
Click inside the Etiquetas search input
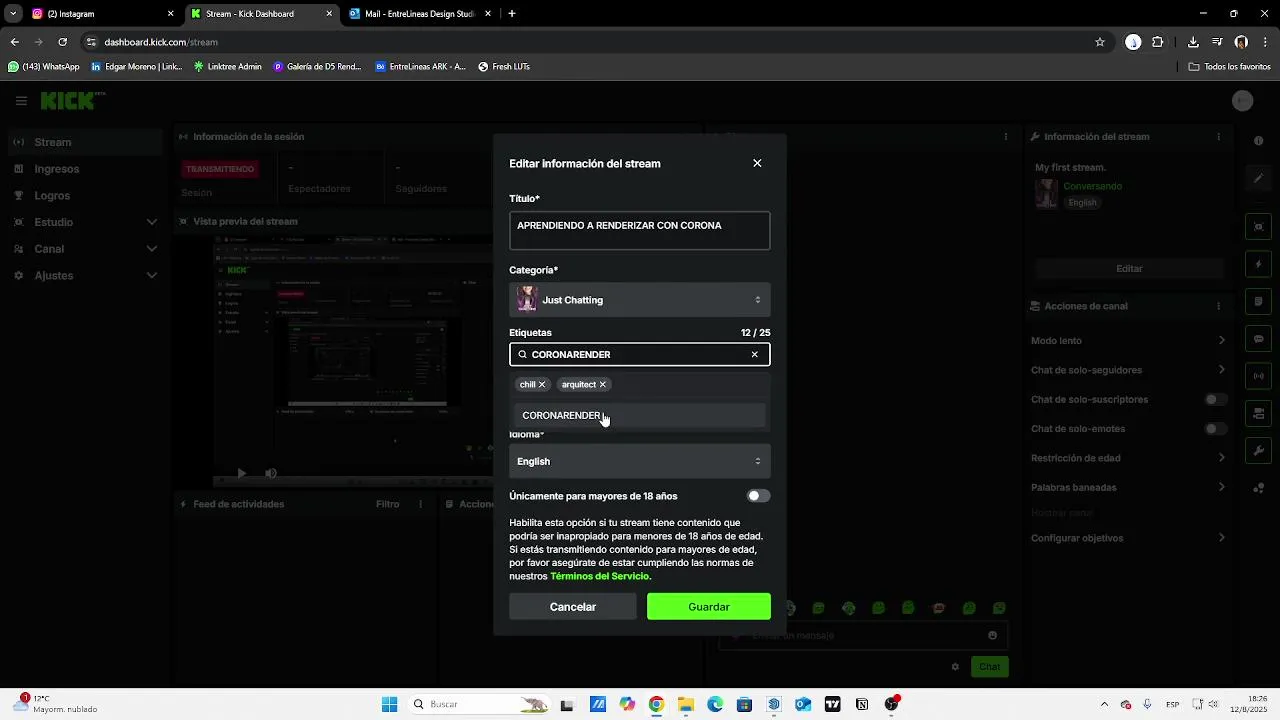638,354
